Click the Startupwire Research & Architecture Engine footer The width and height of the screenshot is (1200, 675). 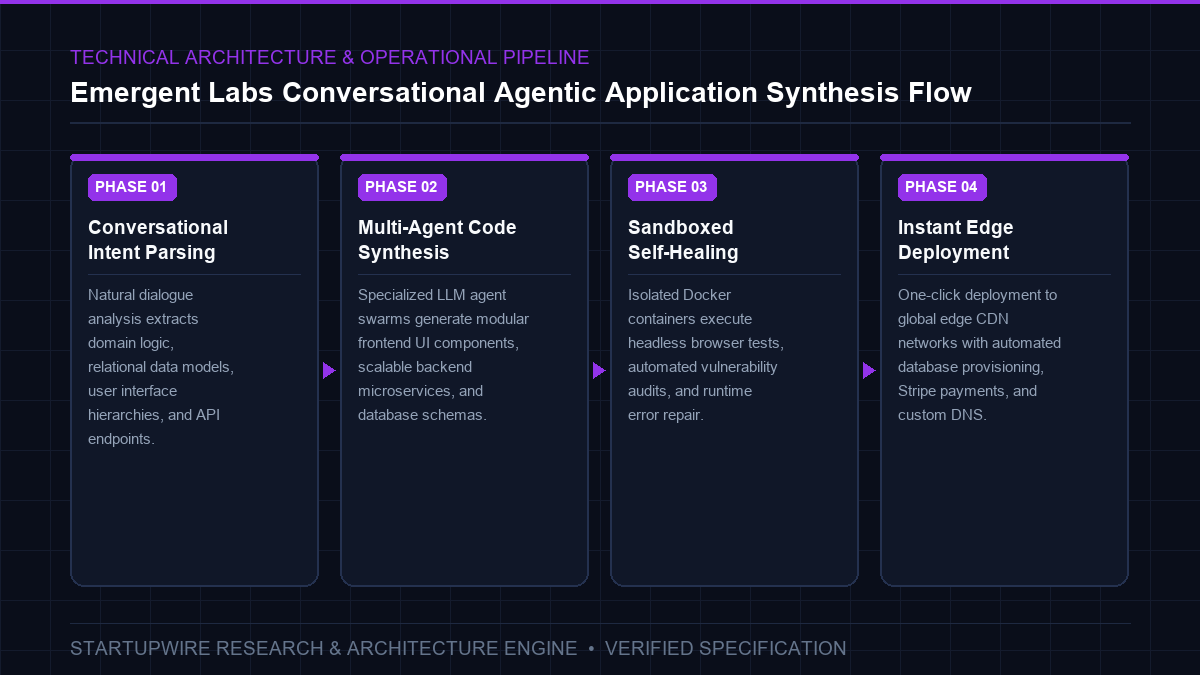(x=324, y=649)
